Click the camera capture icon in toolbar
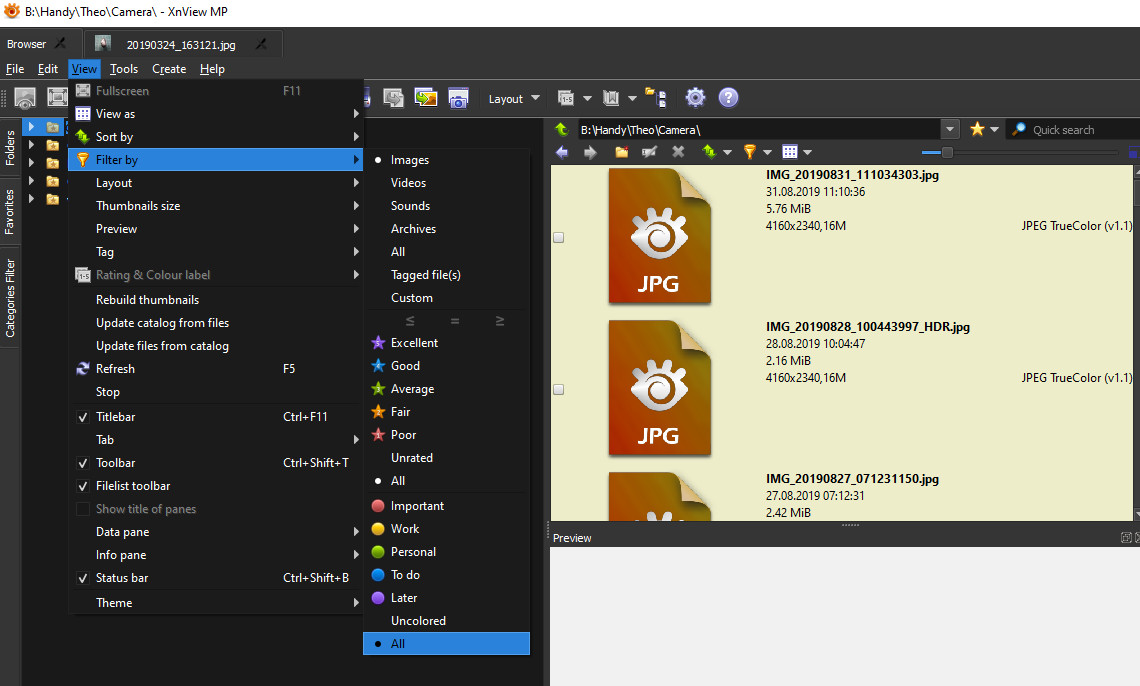Screen dimensions: 1140x686 pyautogui.click(x=458, y=98)
